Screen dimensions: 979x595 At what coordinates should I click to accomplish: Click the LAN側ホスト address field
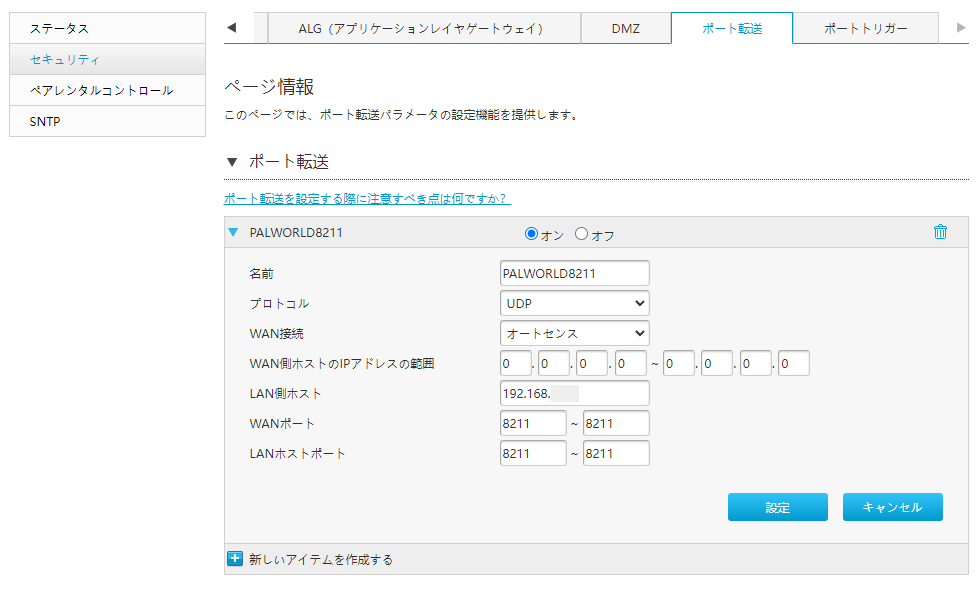[574, 393]
